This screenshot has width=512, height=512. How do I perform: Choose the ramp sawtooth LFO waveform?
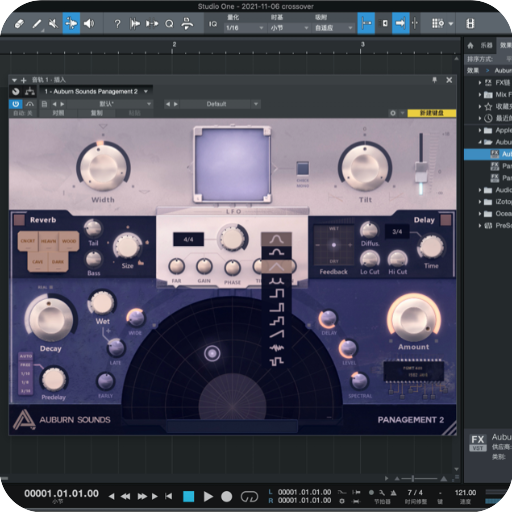276,333
